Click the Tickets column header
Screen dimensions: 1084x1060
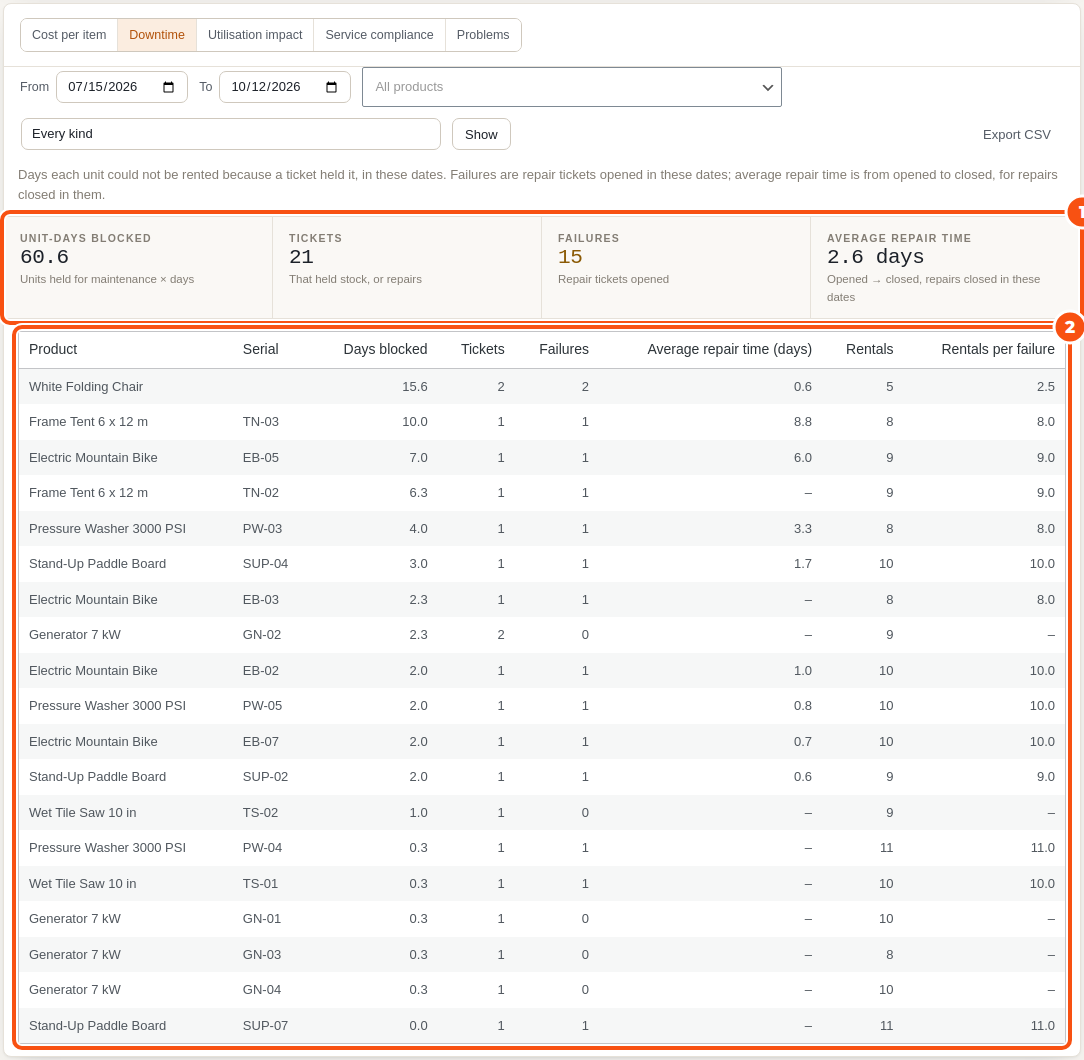pyautogui.click(x=483, y=349)
